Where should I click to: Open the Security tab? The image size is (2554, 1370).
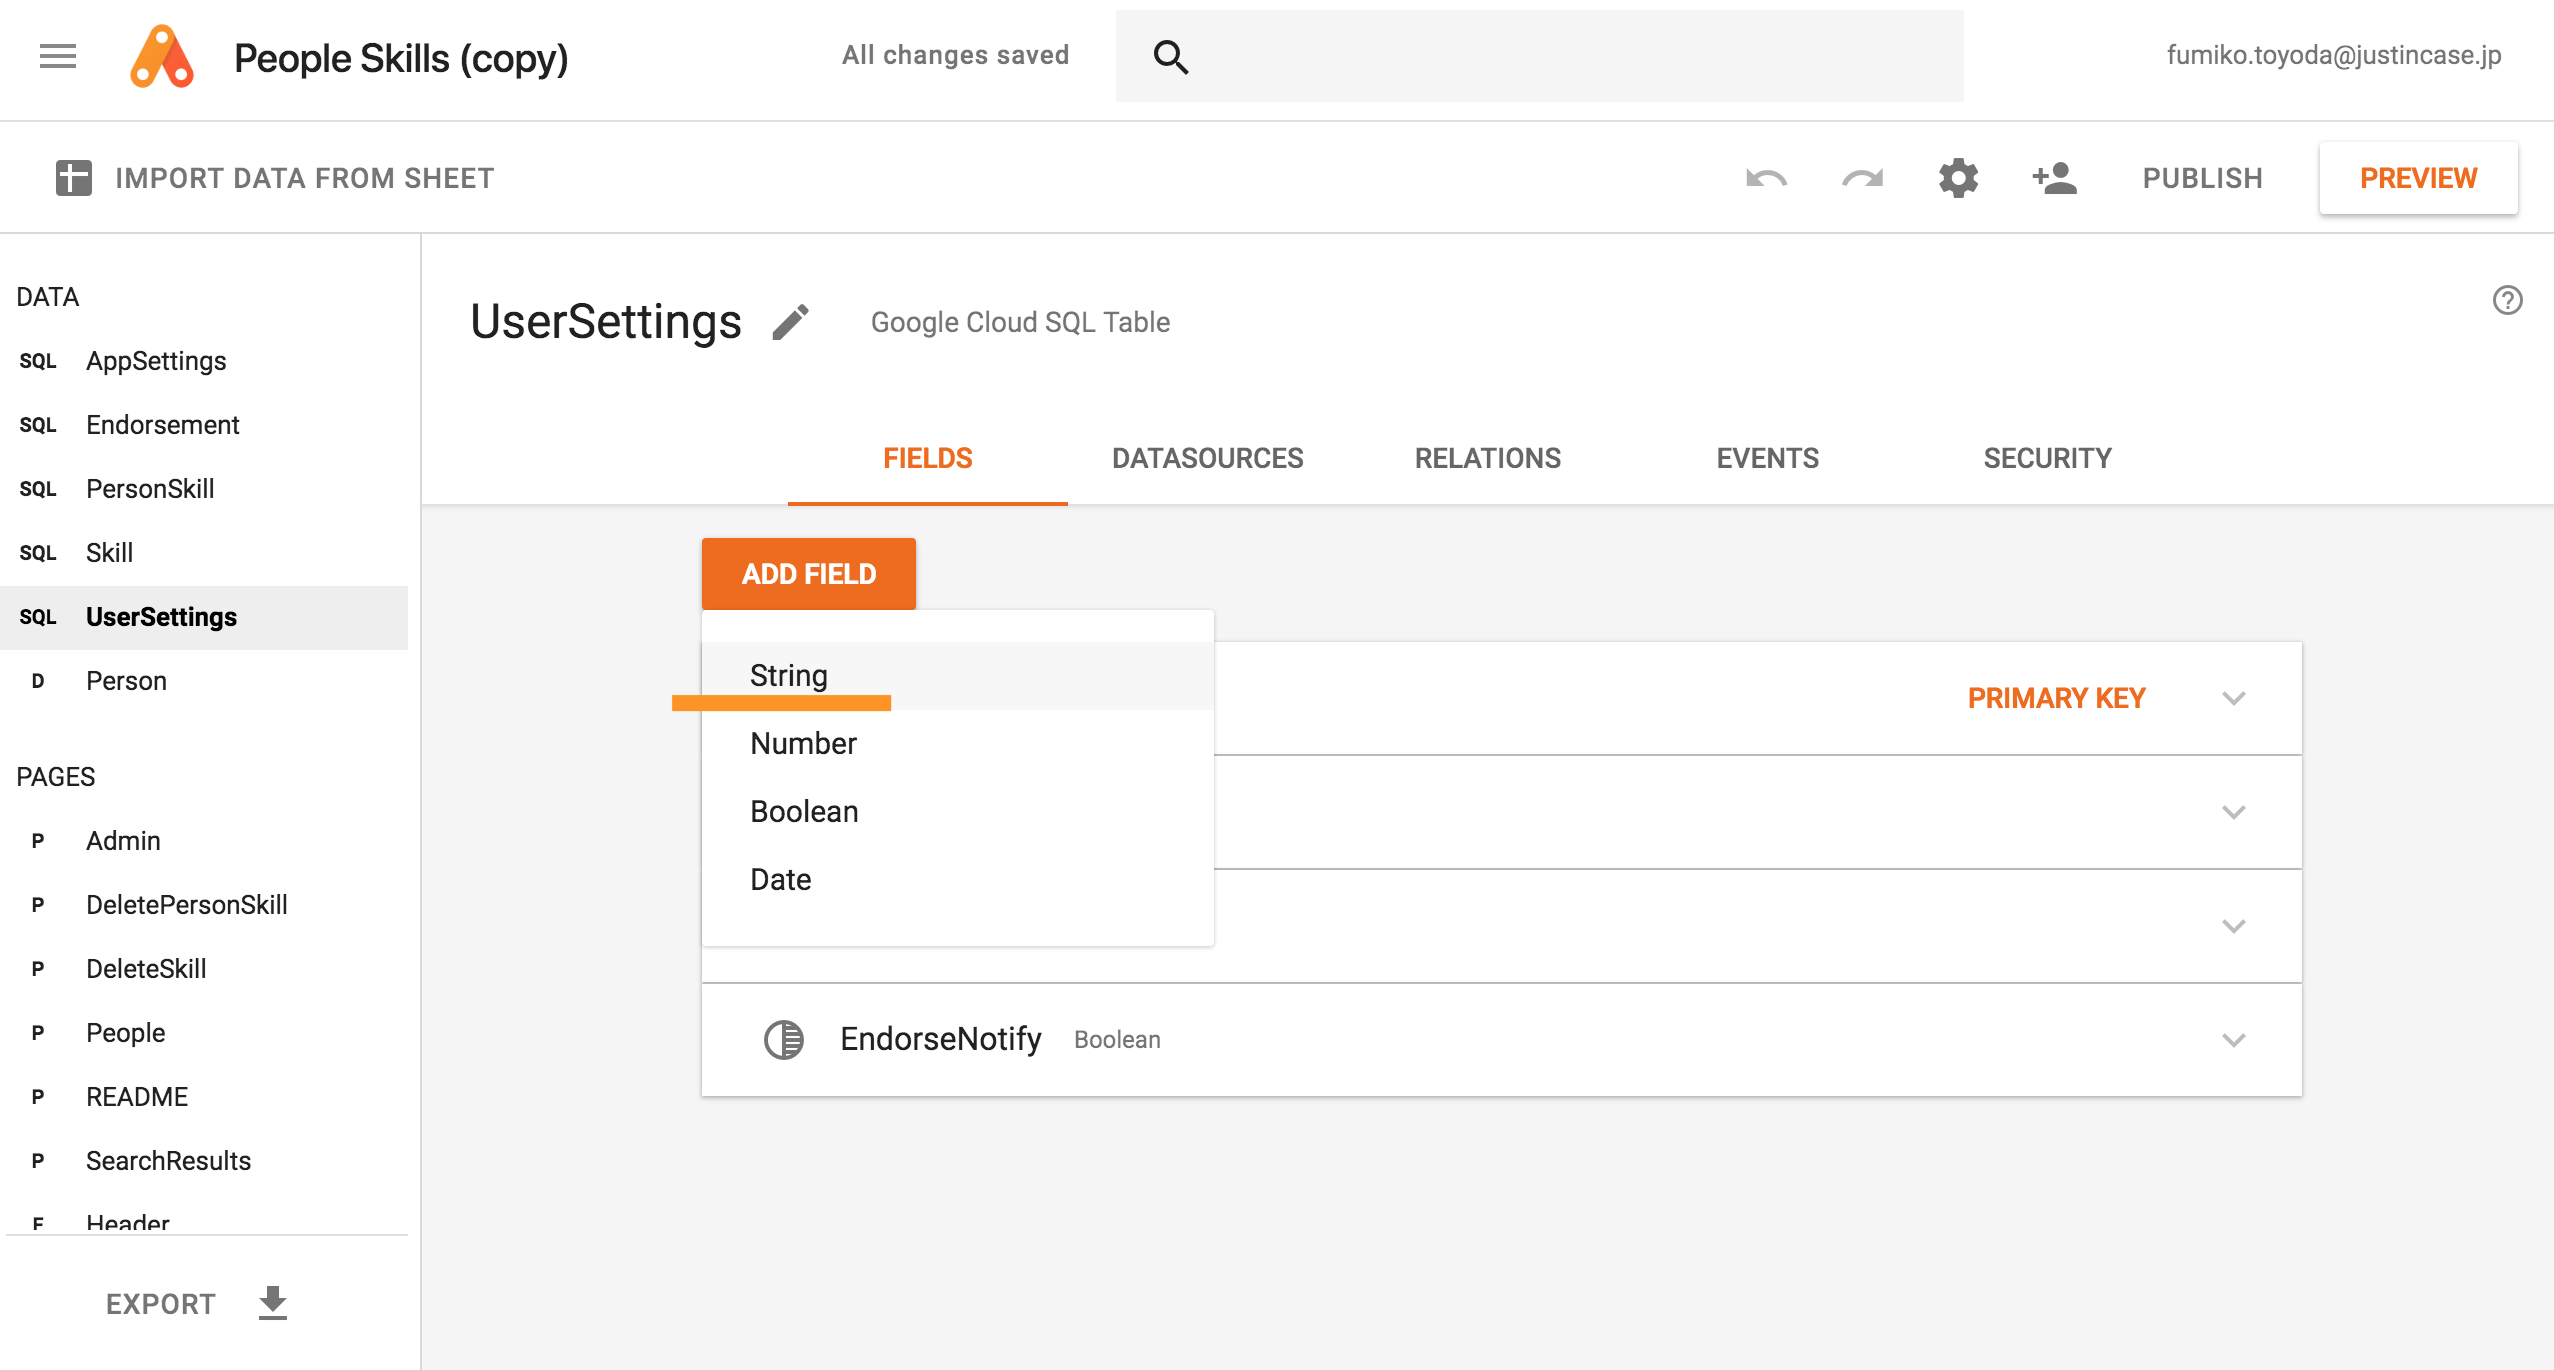tap(2047, 458)
